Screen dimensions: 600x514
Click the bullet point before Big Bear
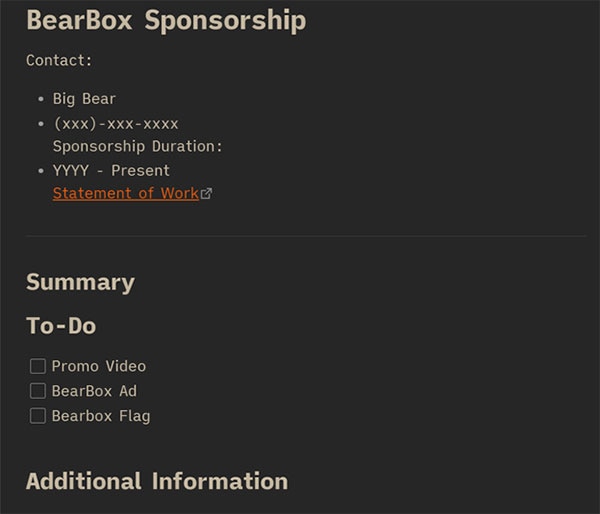40,99
